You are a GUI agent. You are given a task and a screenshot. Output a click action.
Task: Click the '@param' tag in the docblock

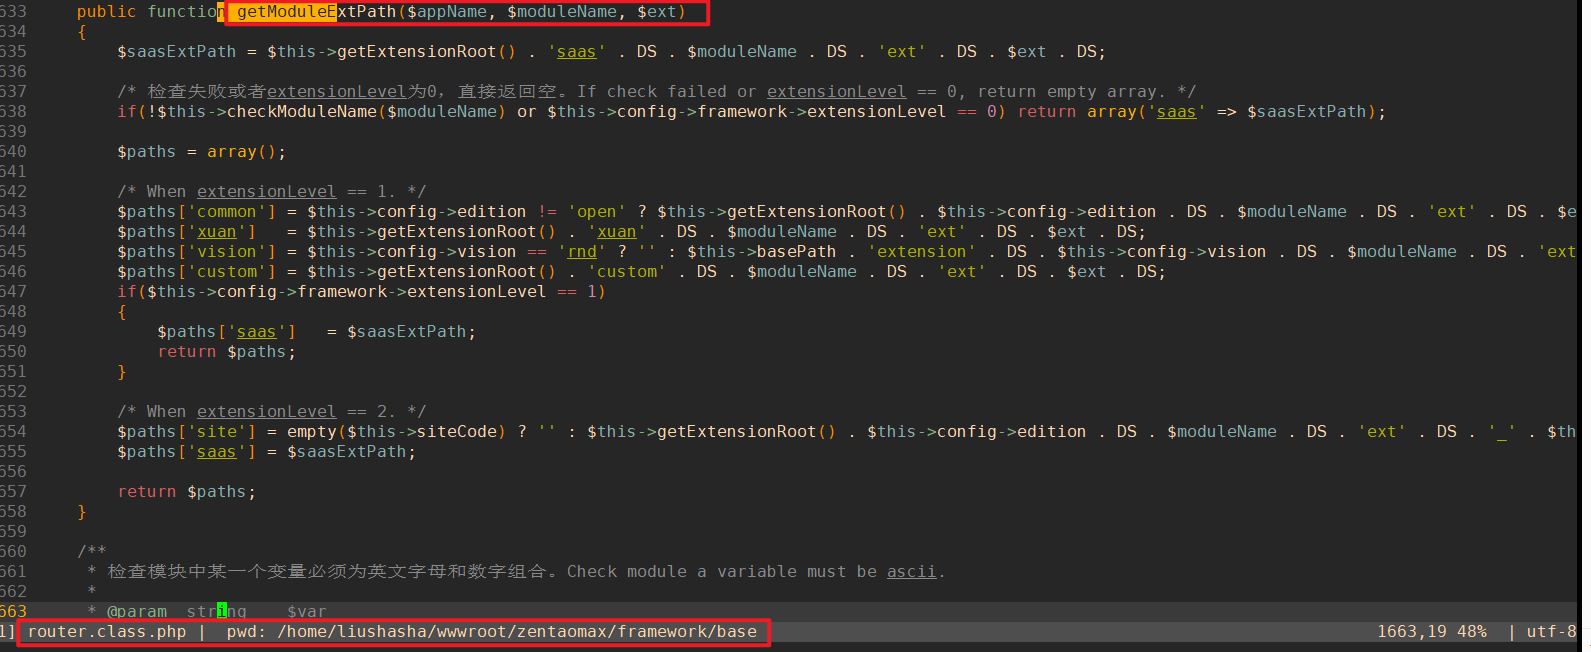pyautogui.click(x=137, y=612)
